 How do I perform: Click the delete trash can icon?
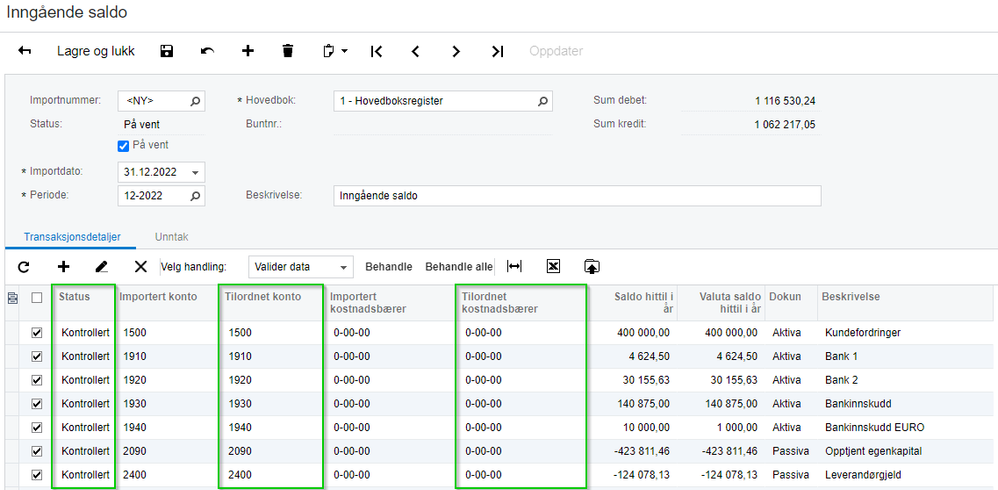coord(288,52)
